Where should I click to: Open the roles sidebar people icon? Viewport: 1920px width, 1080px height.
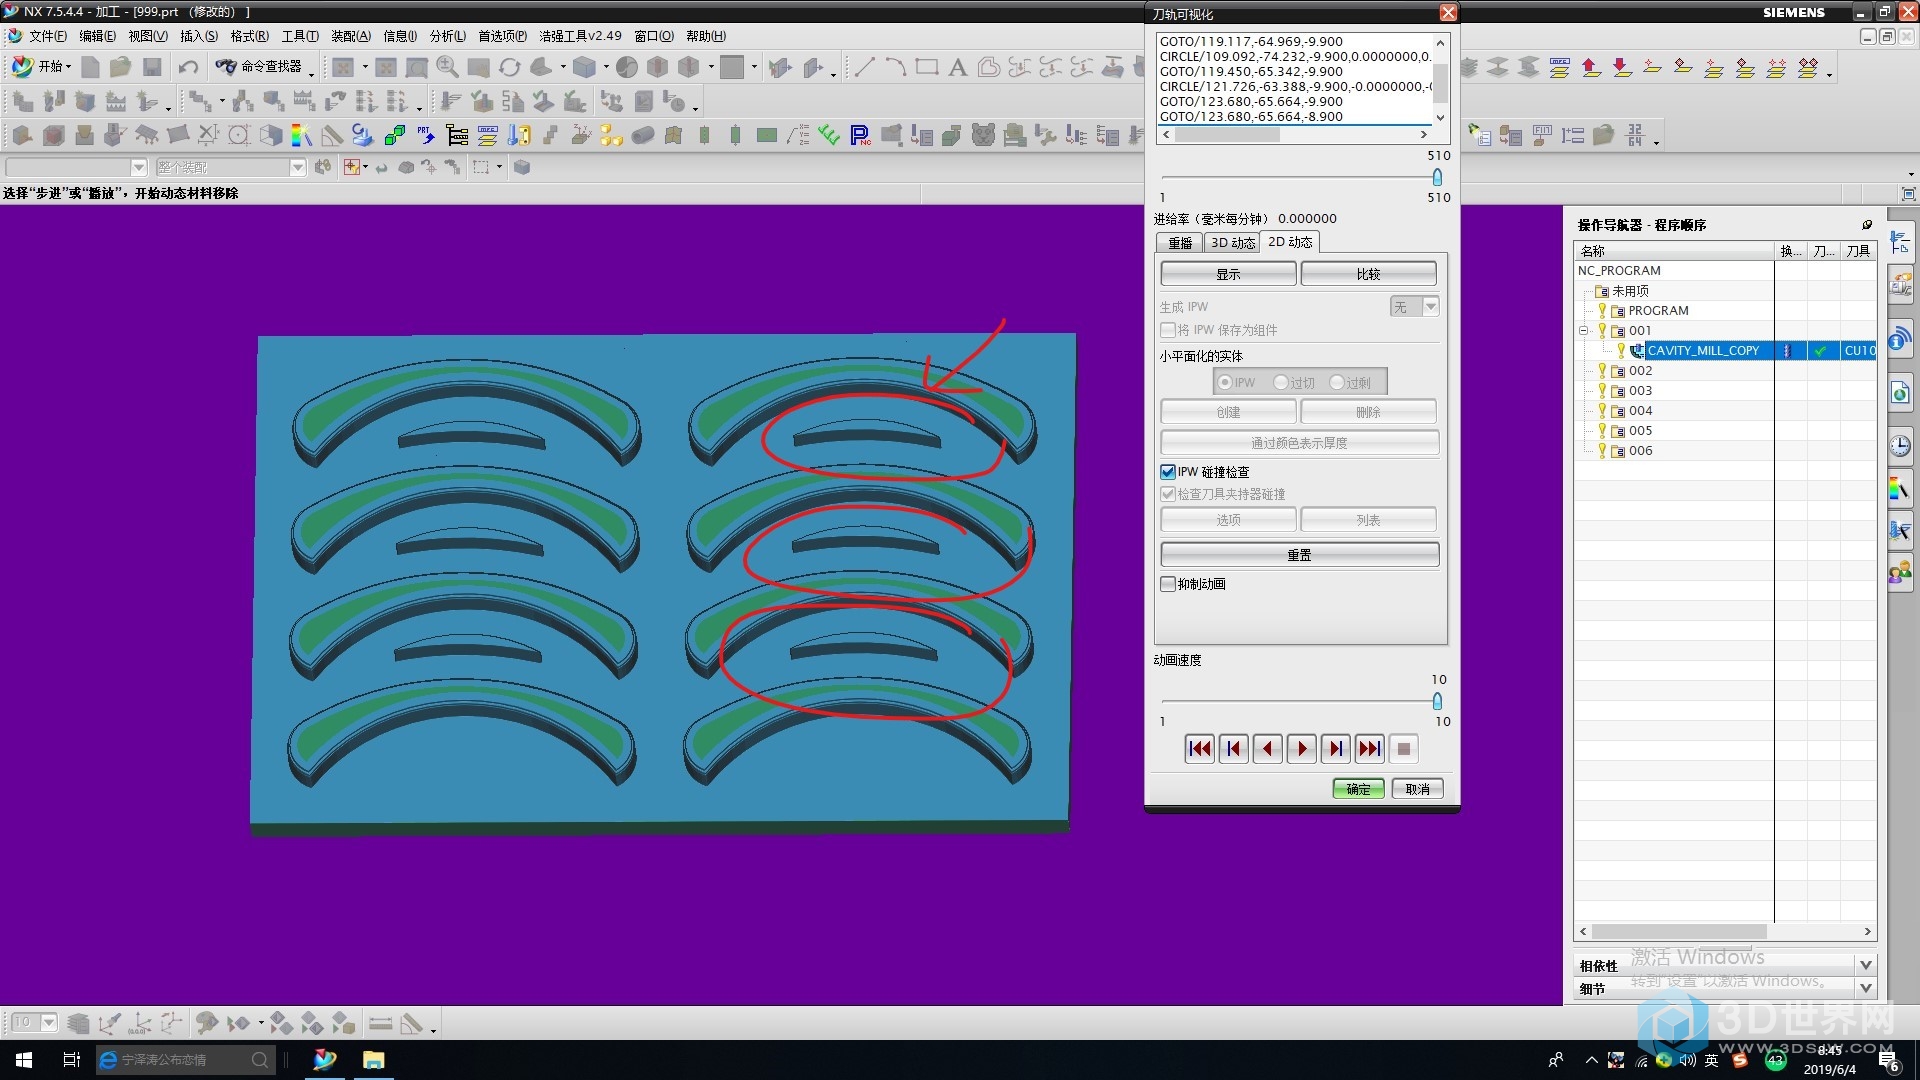[1900, 574]
